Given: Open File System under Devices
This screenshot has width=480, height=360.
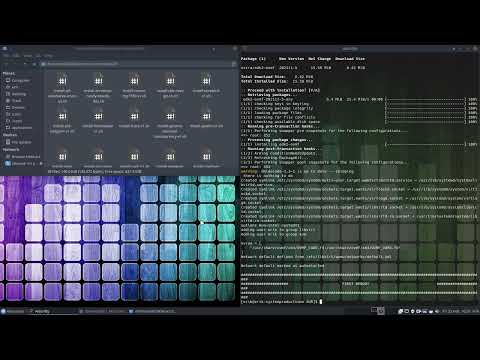Looking at the screenshot, I should click(x=18, y=142).
